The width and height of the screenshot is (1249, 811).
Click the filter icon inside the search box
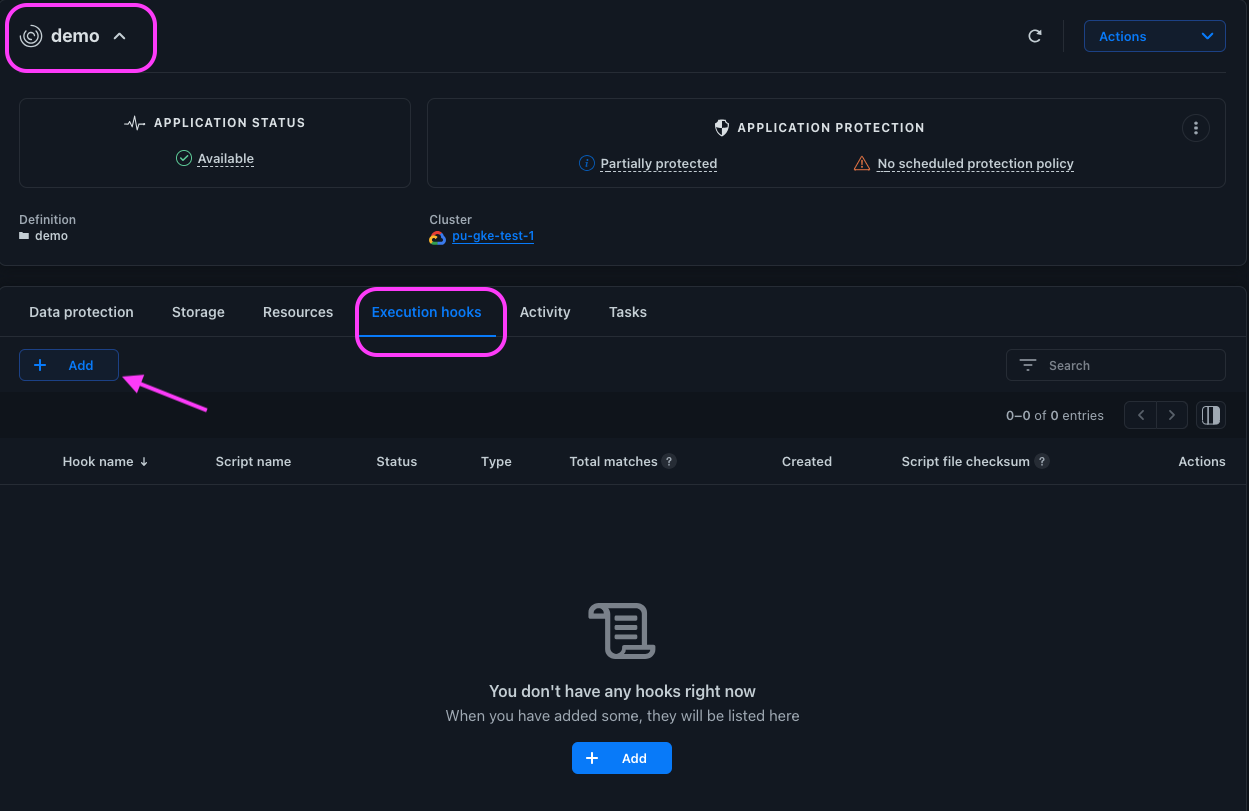tap(1027, 365)
